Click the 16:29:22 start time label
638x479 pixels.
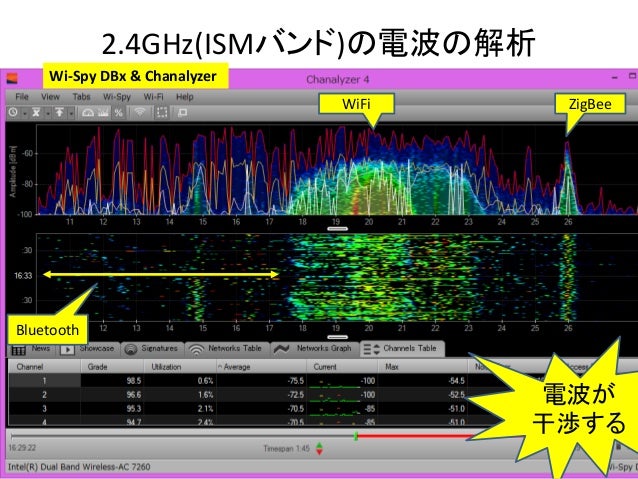click(x=22, y=448)
